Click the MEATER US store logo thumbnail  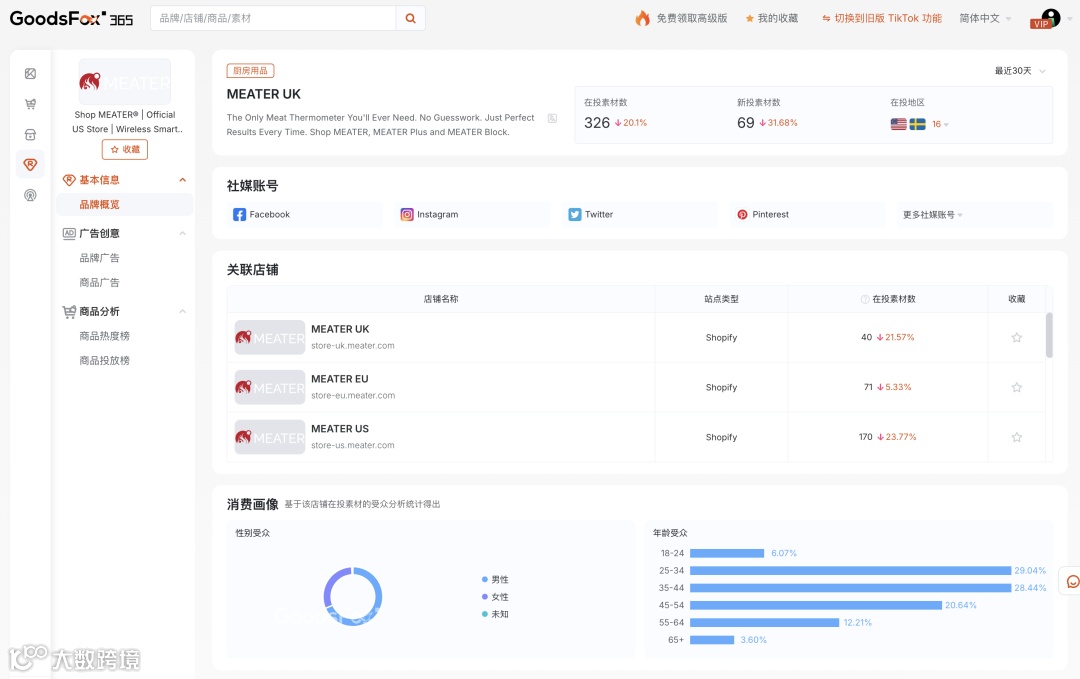click(x=270, y=437)
